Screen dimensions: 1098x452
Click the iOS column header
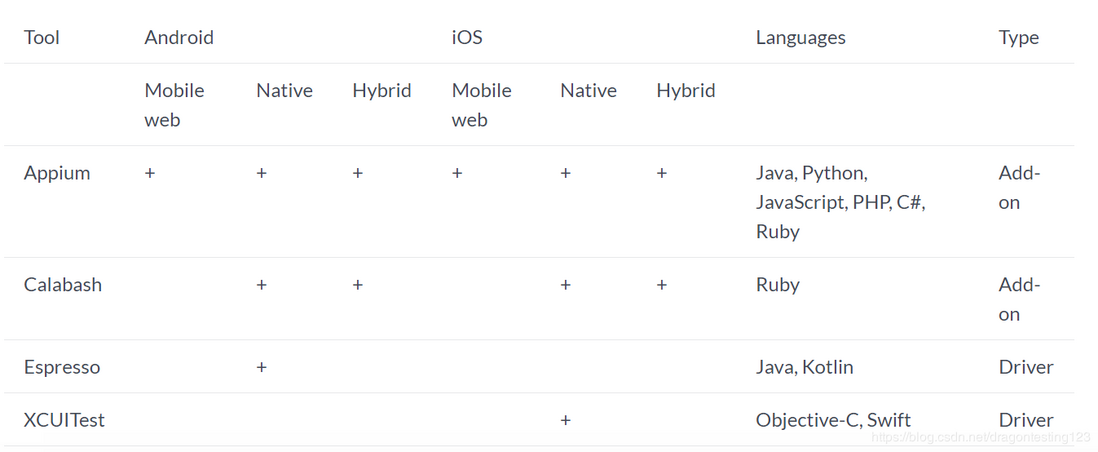pos(467,37)
